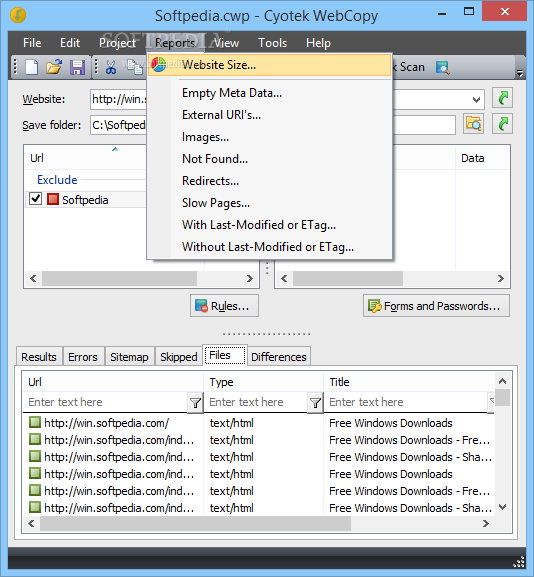
Task: Open the Help menu
Action: 318,43
